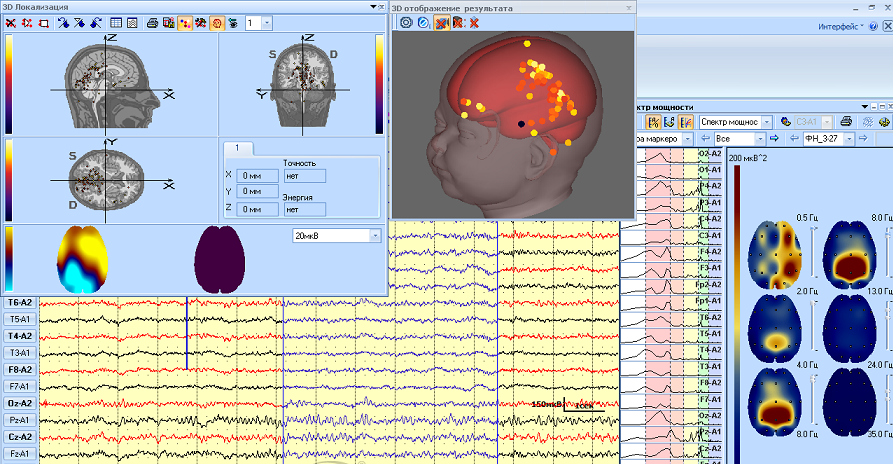Toggle the highlighted colored dots display button
896x464 pixels.
(185, 22)
